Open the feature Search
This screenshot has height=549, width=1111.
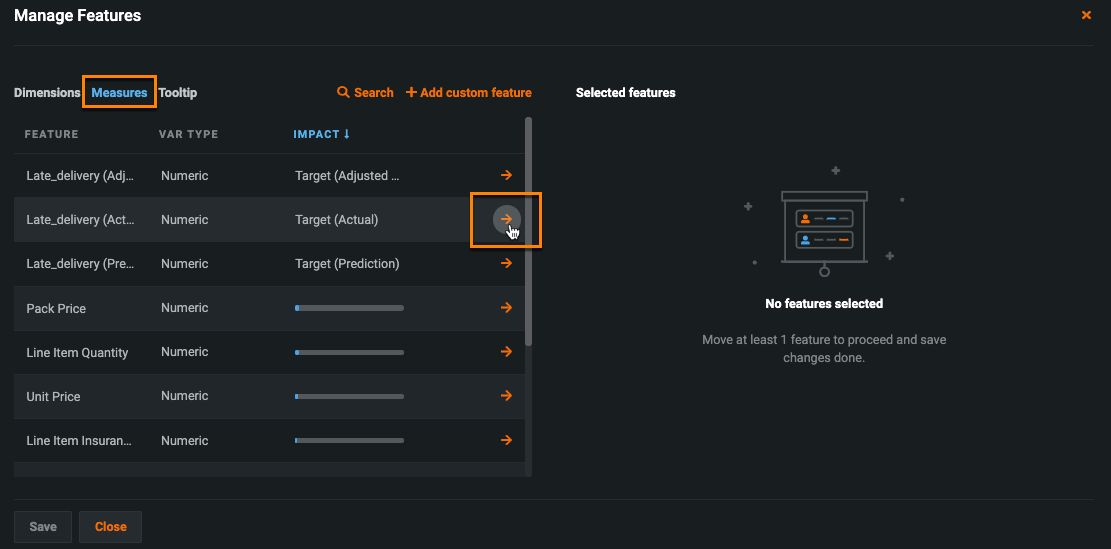365,93
